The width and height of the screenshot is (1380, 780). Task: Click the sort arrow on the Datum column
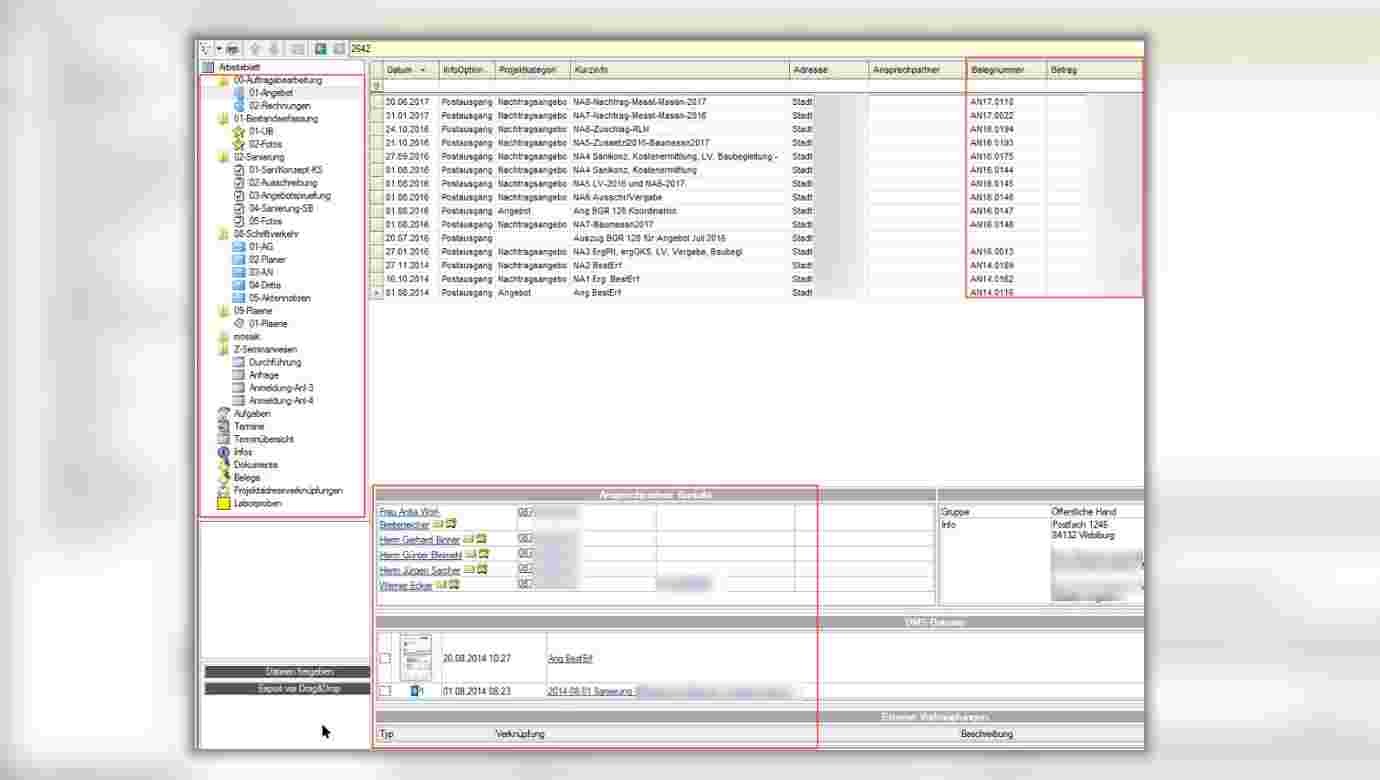[423, 70]
